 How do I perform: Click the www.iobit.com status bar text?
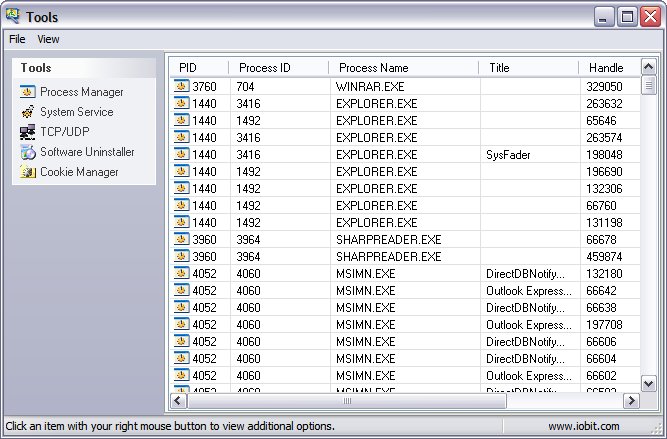click(584, 426)
